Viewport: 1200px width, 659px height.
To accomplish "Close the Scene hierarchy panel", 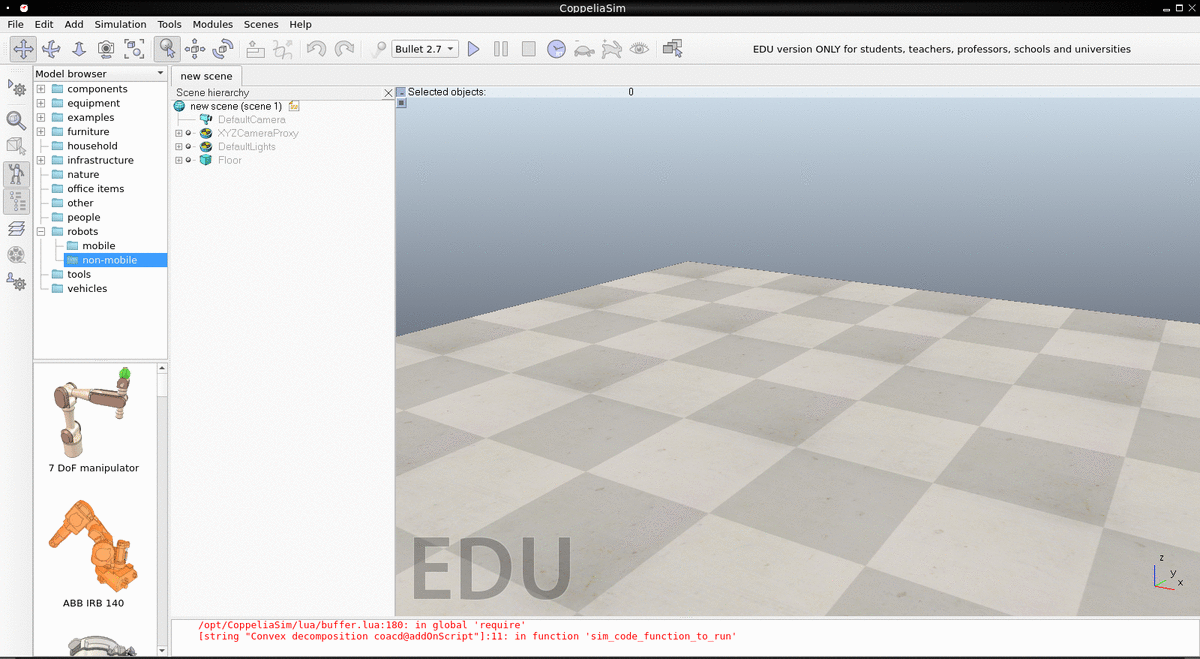I will click(x=389, y=93).
